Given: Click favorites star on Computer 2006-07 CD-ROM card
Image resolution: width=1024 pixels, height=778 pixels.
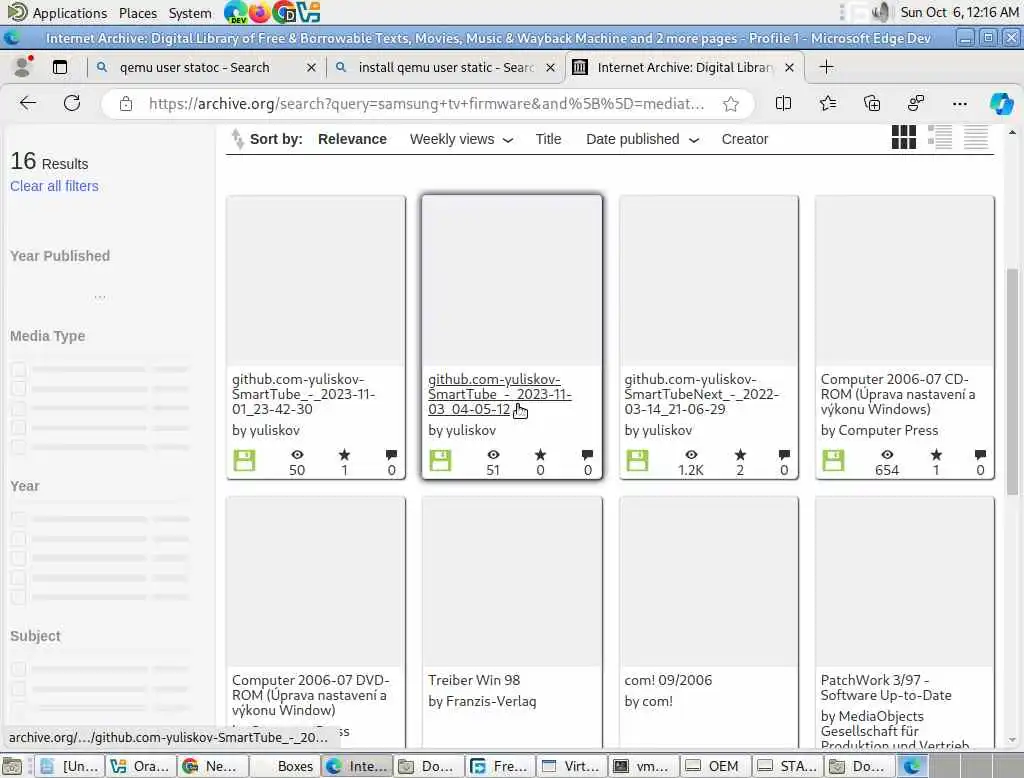Looking at the screenshot, I should [x=936, y=454].
